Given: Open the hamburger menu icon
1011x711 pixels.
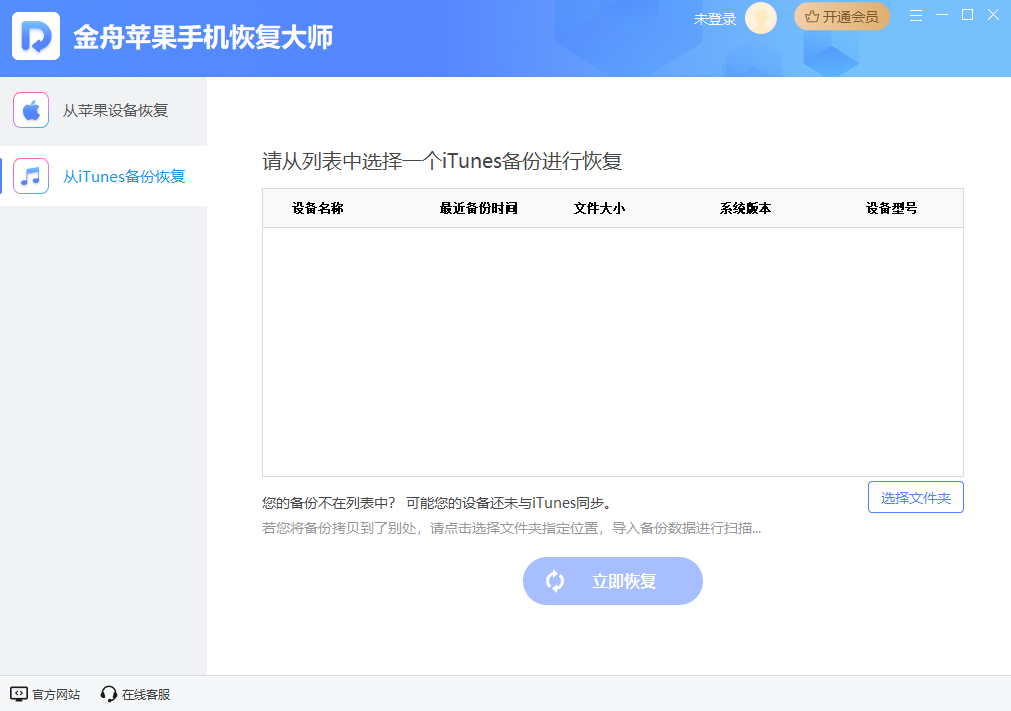Looking at the screenshot, I should click(916, 15).
